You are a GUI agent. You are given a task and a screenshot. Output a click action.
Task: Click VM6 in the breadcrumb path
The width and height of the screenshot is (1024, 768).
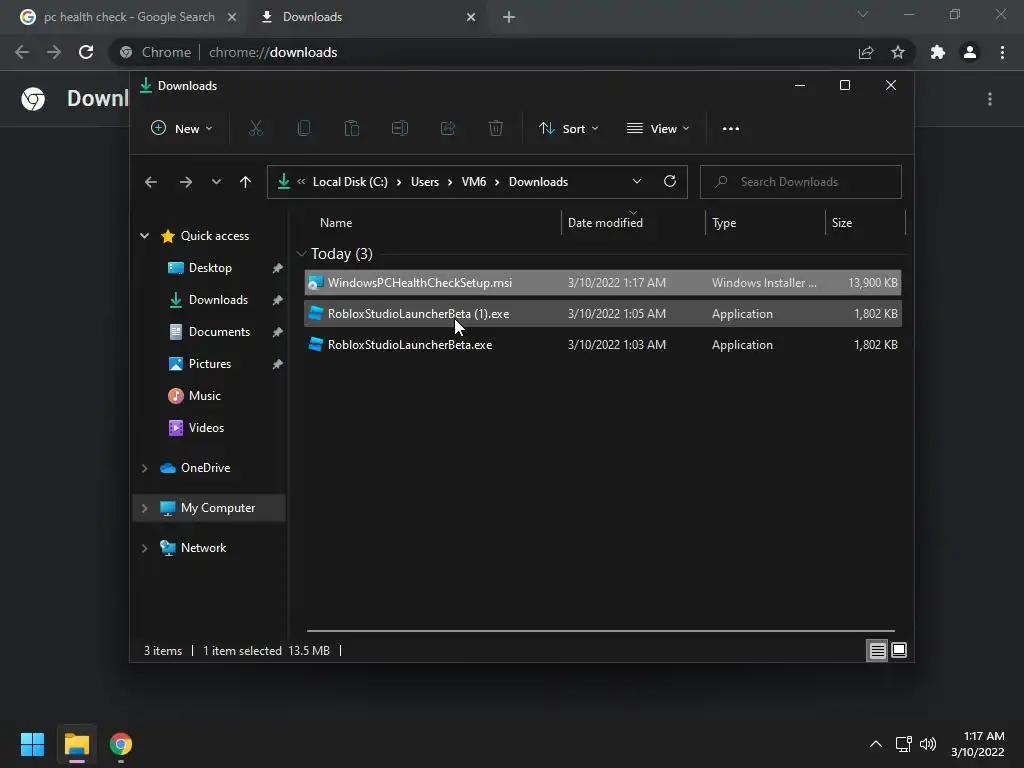tap(474, 182)
